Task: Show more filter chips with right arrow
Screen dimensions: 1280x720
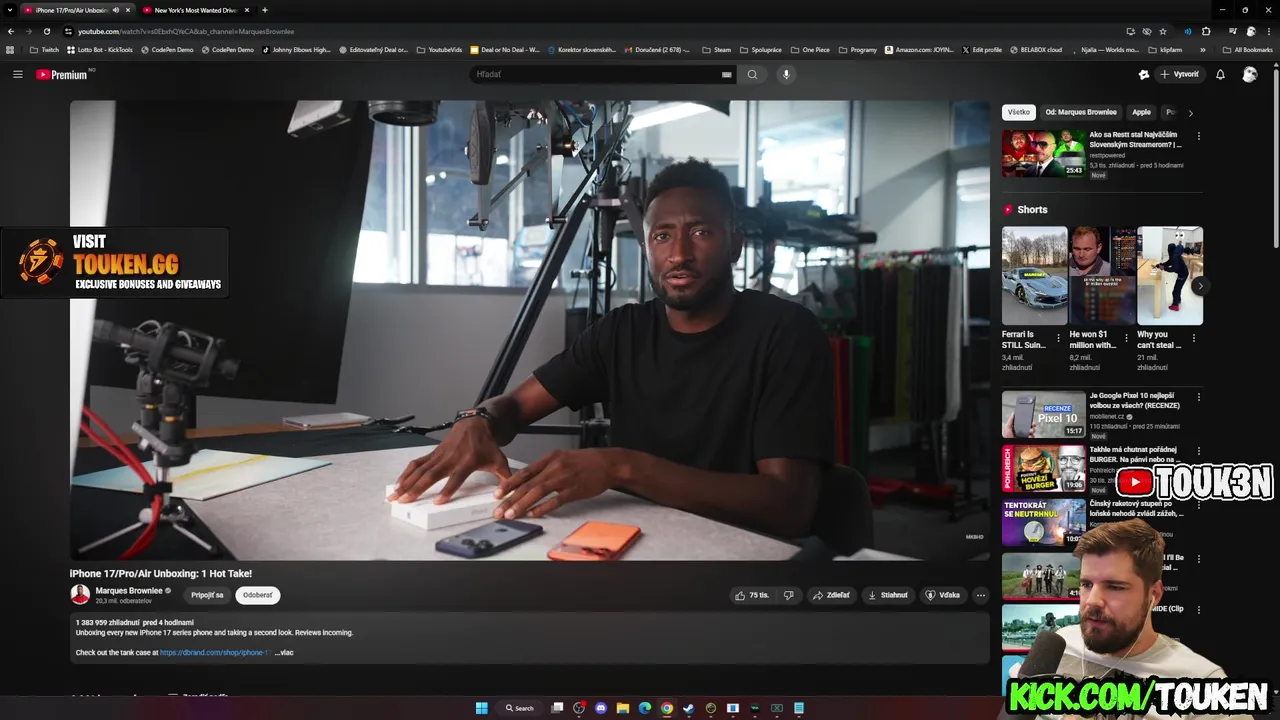Action: (1190, 113)
